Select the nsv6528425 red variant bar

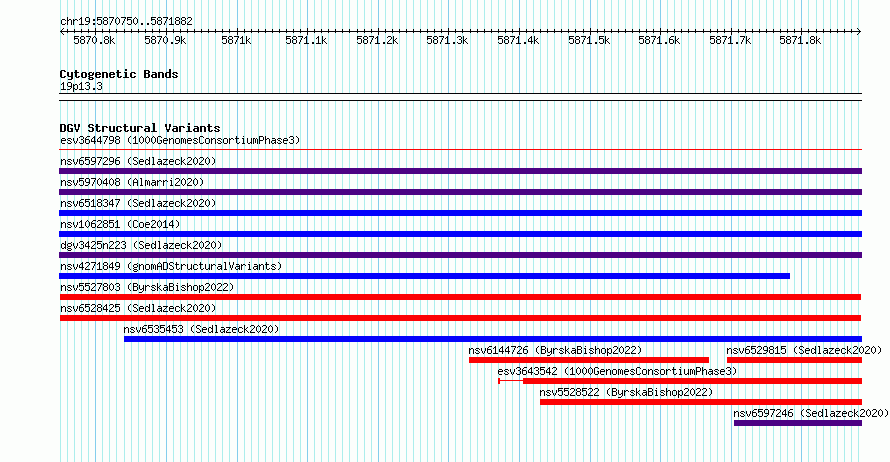460,318
